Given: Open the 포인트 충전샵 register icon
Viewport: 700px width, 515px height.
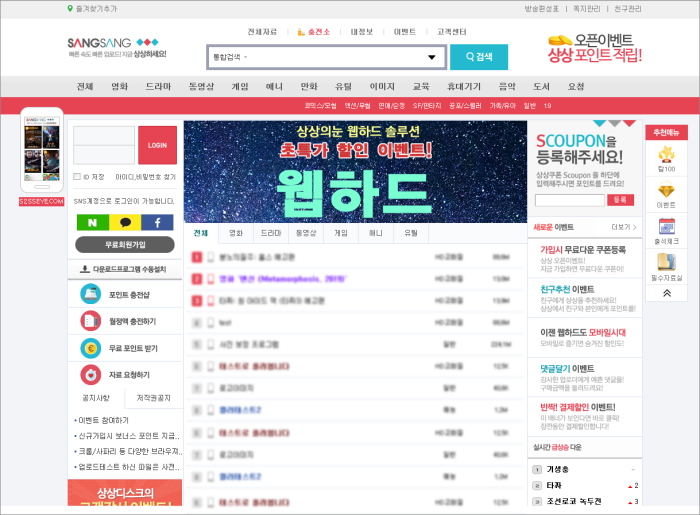Looking at the screenshot, I should [x=91, y=294].
